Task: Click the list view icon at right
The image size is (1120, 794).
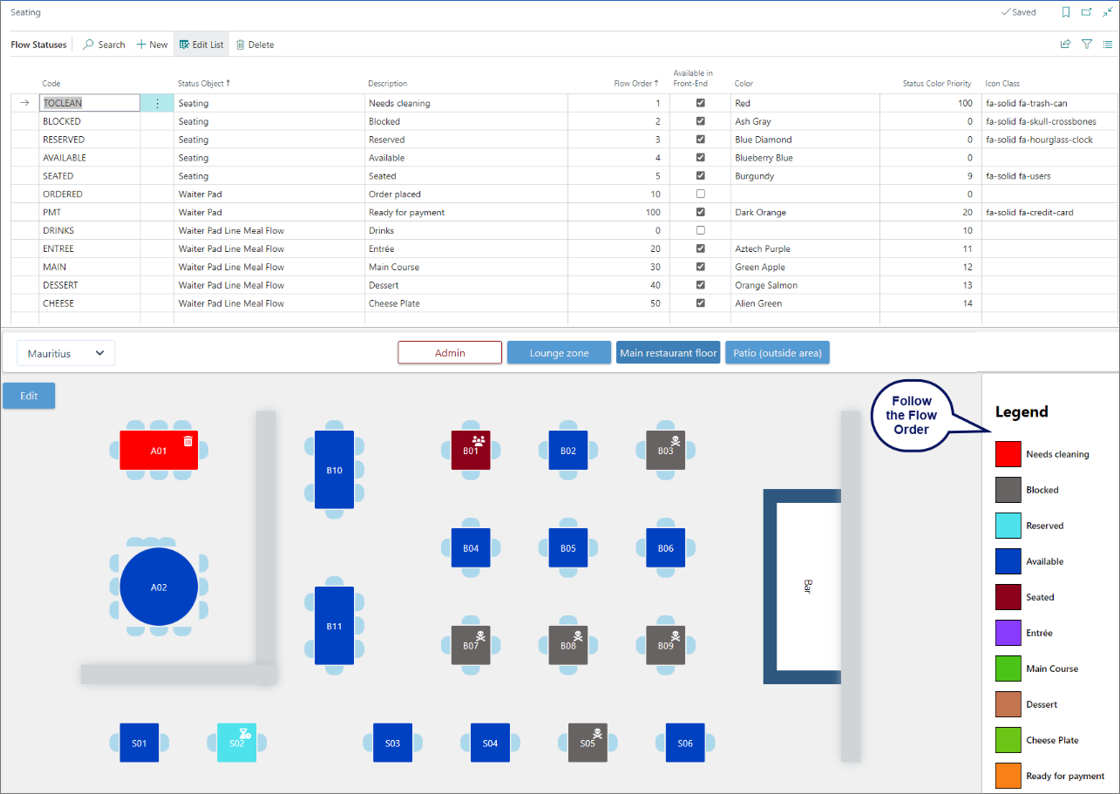Action: tap(1107, 44)
